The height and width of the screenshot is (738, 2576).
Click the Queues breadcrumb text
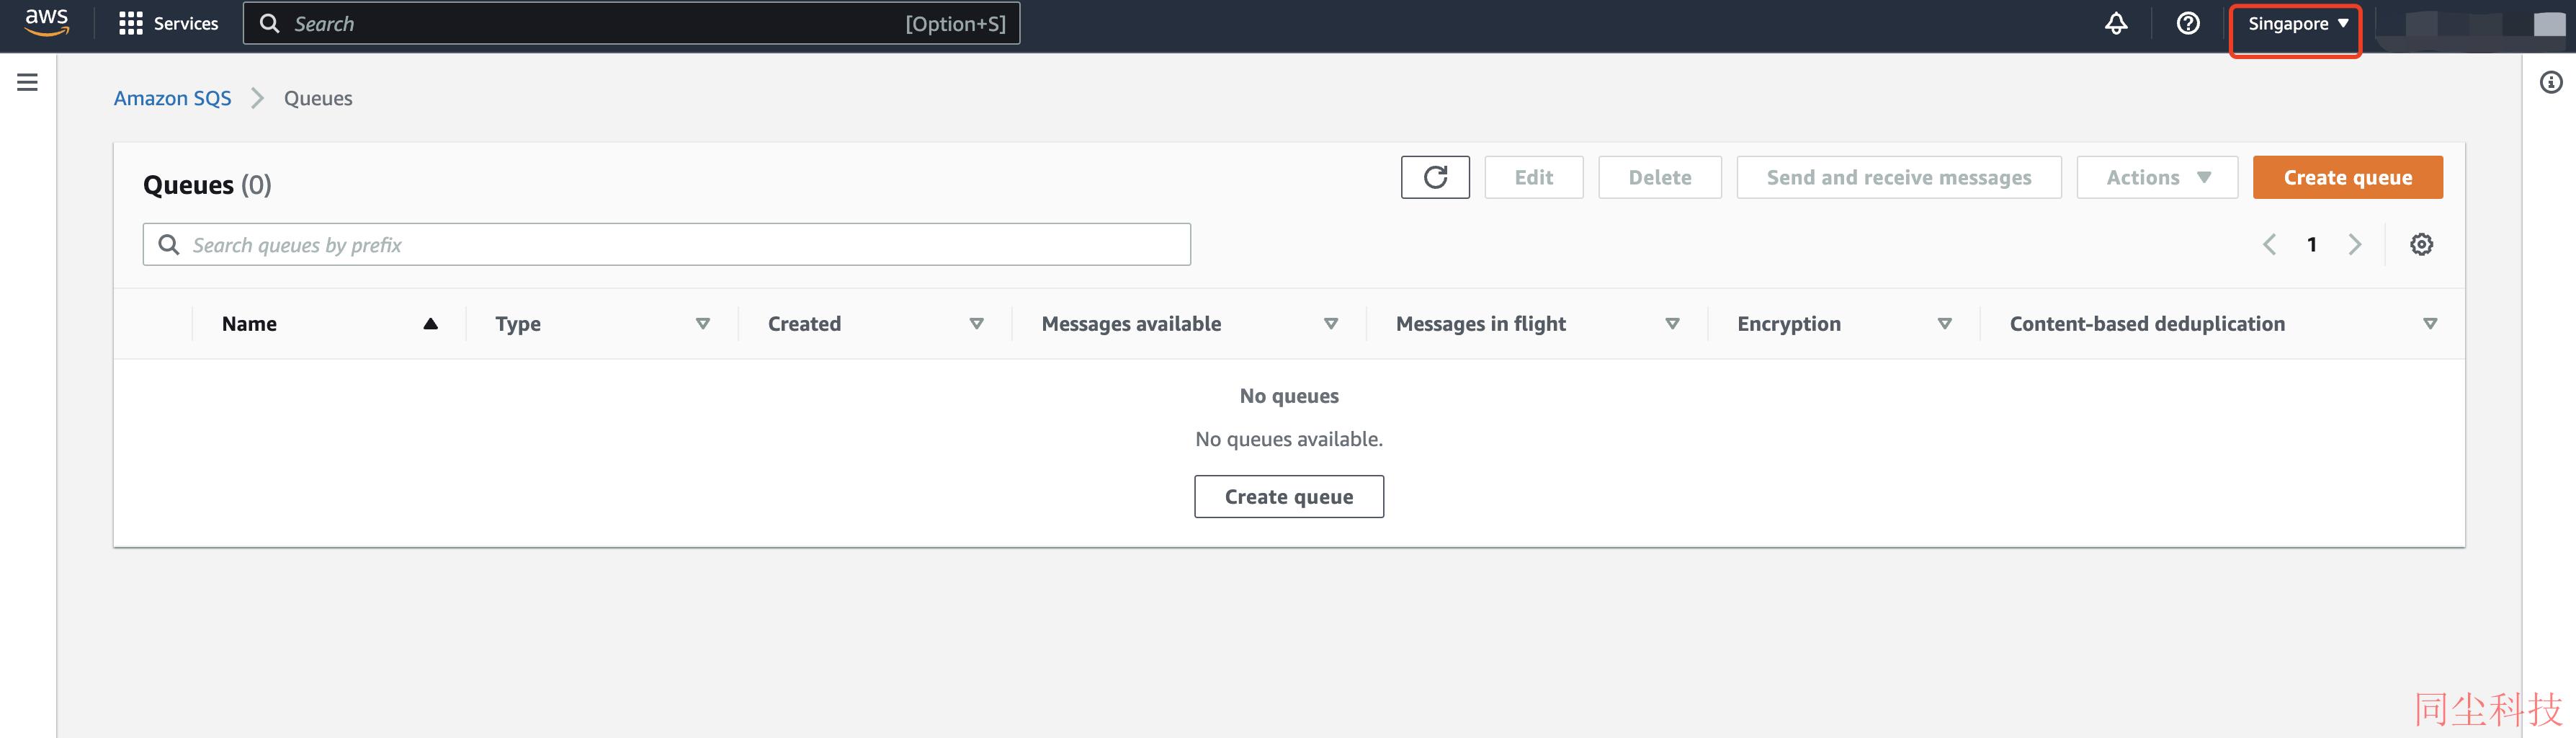[318, 98]
